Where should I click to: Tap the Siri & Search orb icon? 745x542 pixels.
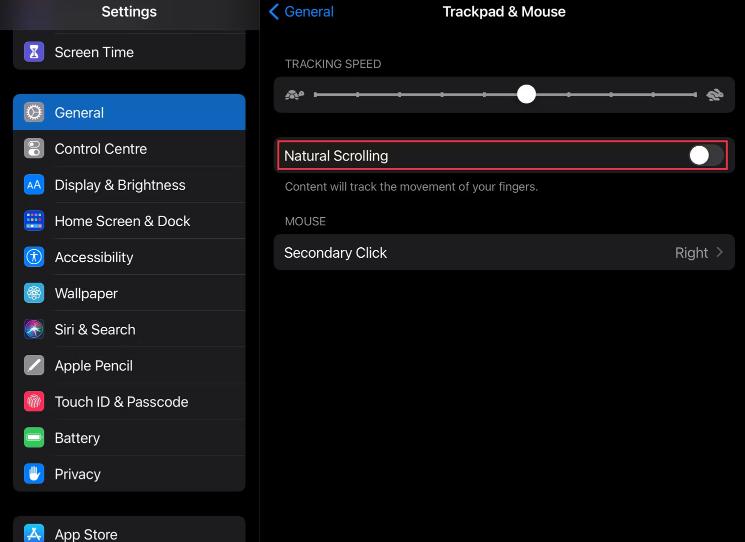click(x=34, y=329)
